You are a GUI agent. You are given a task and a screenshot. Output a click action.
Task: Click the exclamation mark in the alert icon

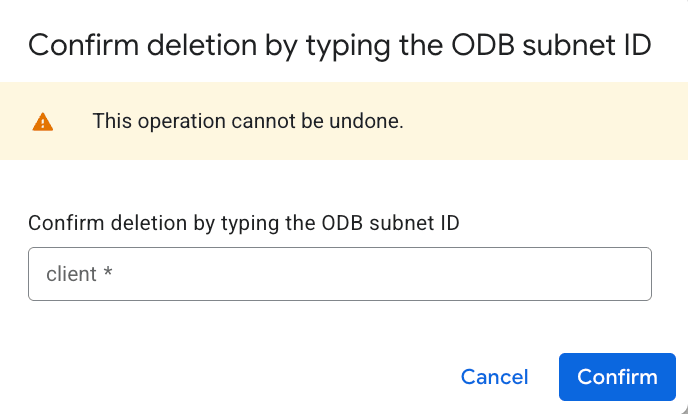(x=42, y=123)
